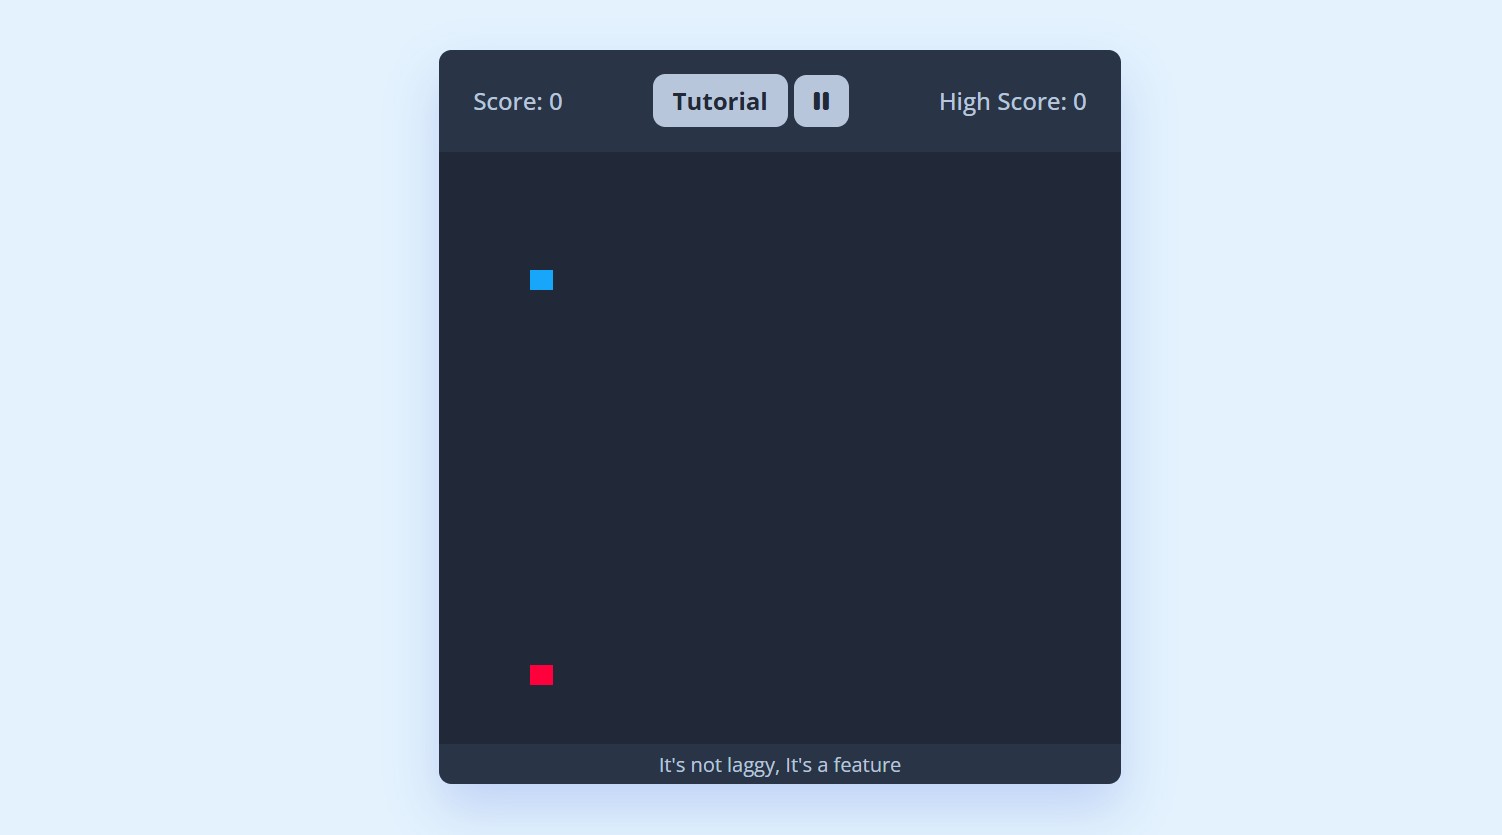Image resolution: width=1502 pixels, height=835 pixels.
Task: Click the center of the dark game board
Action: 780,448
